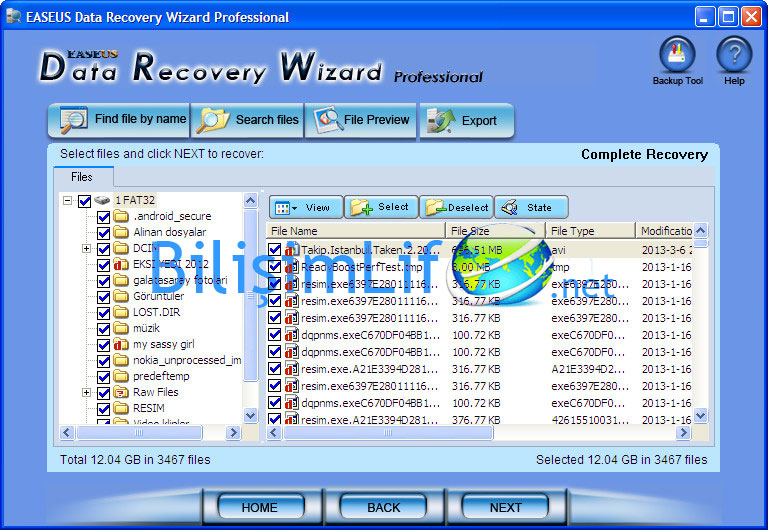Toggle checkbox for ReadyBoostPerfTest.tmp file
The width and height of the screenshot is (768, 530).
click(275, 266)
